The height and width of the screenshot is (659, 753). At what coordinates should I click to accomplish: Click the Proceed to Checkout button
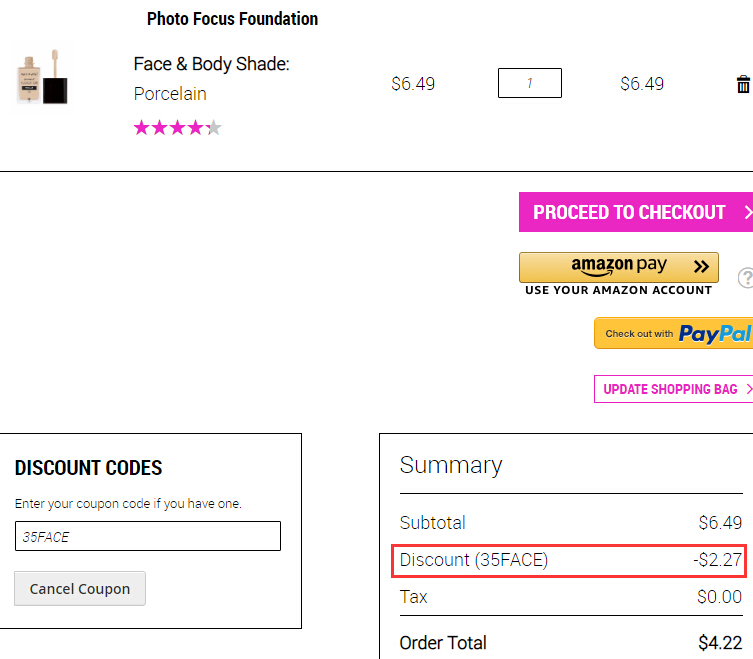point(636,212)
